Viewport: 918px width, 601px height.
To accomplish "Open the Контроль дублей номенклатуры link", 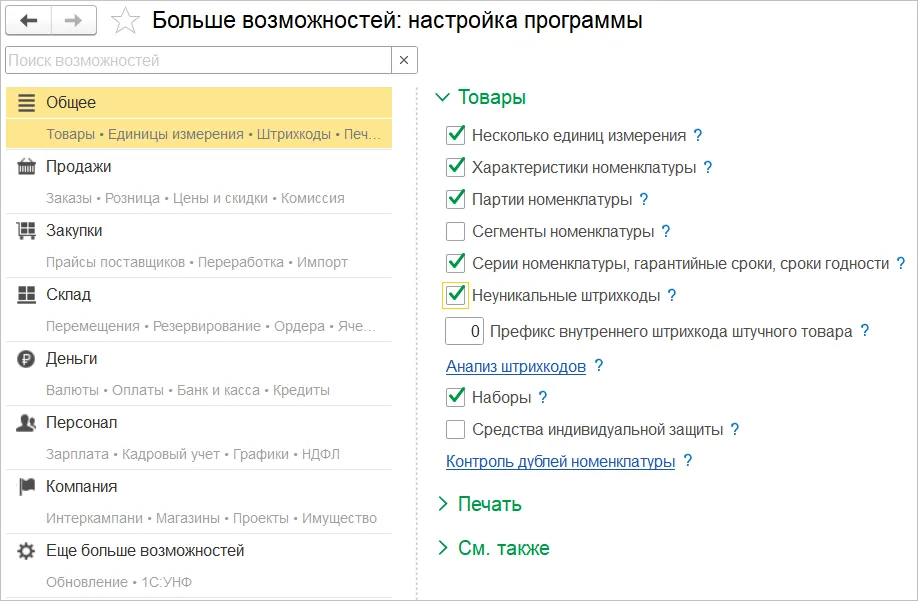I will click(560, 462).
